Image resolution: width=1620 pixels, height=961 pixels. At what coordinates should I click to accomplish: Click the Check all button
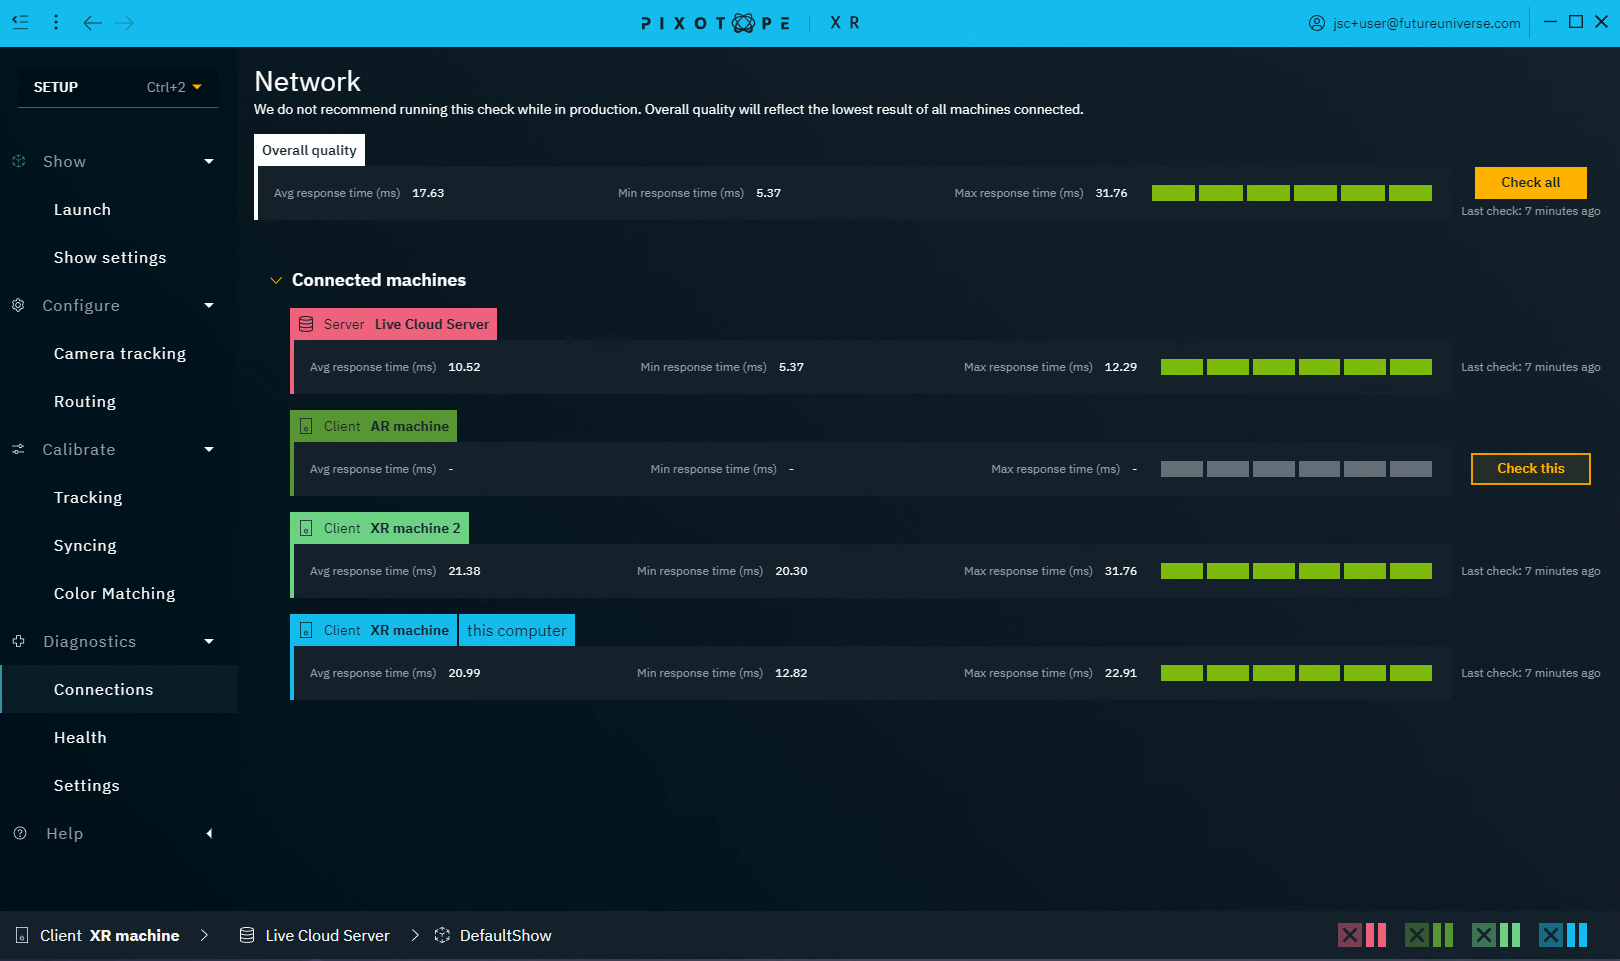pos(1530,182)
